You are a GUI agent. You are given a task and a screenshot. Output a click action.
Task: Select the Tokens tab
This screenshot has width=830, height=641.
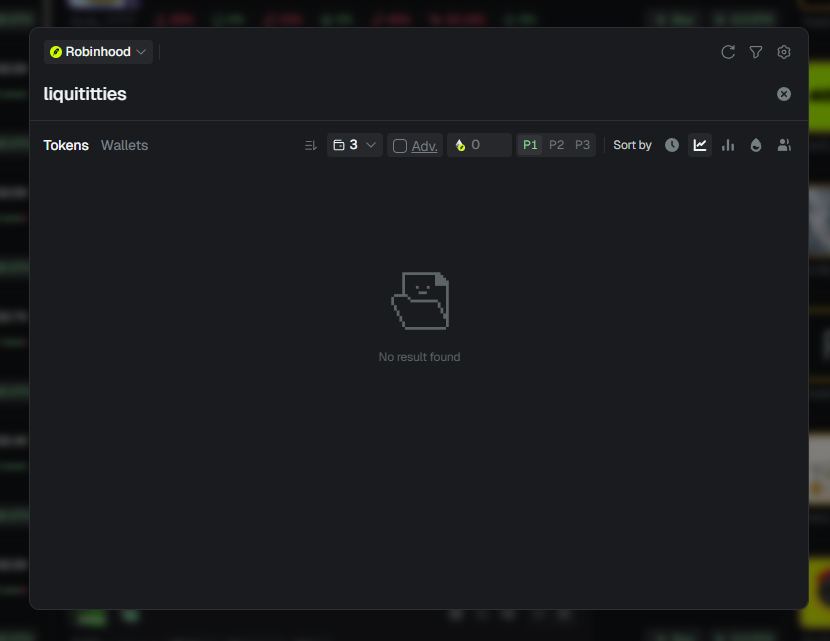[x=66, y=145]
